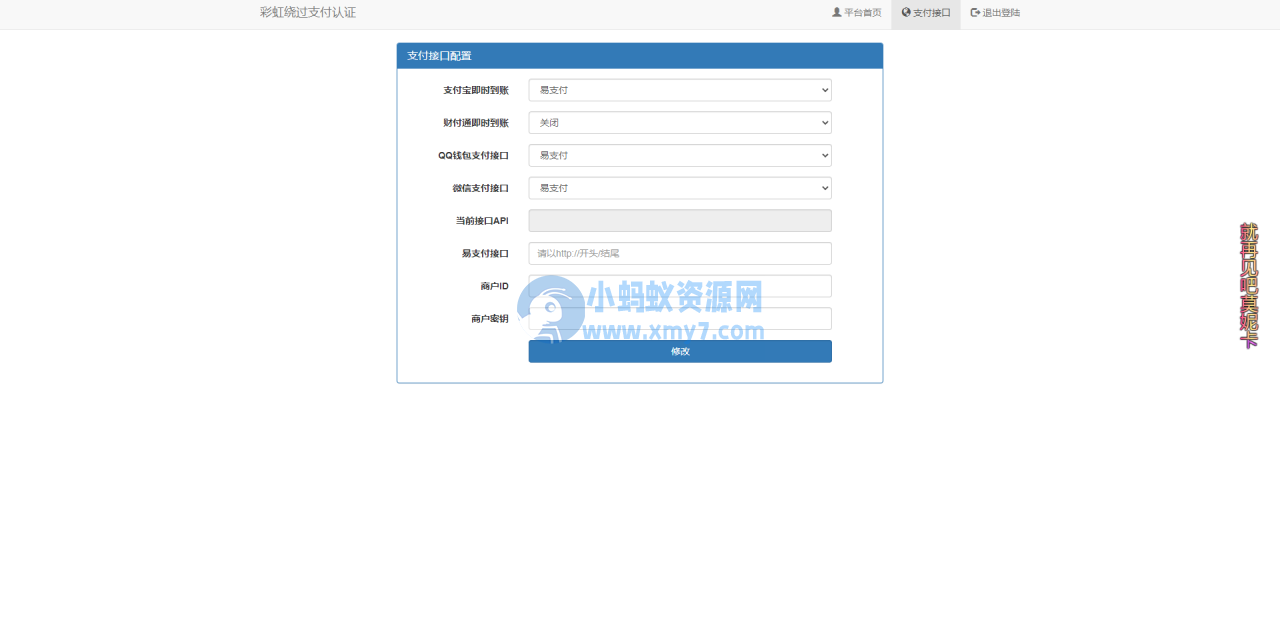This screenshot has height=622, width=1280.
Task: Open the 支付宝即时到账 dropdown
Action: click(680, 90)
